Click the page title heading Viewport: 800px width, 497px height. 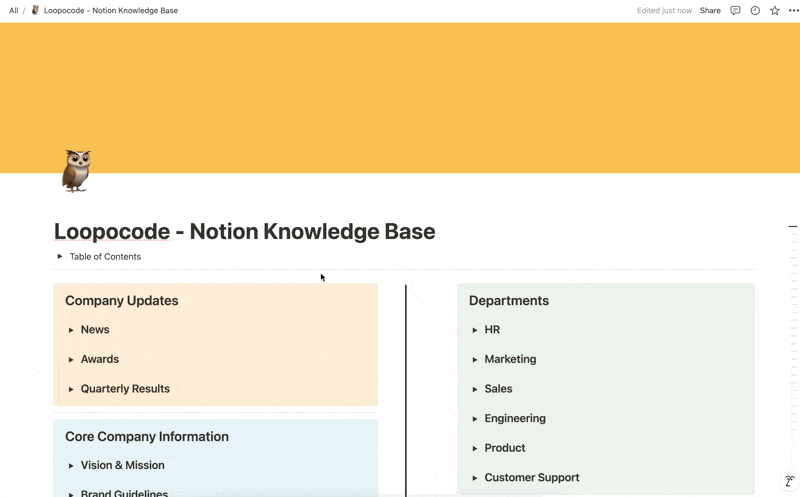[x=245, y=232]
